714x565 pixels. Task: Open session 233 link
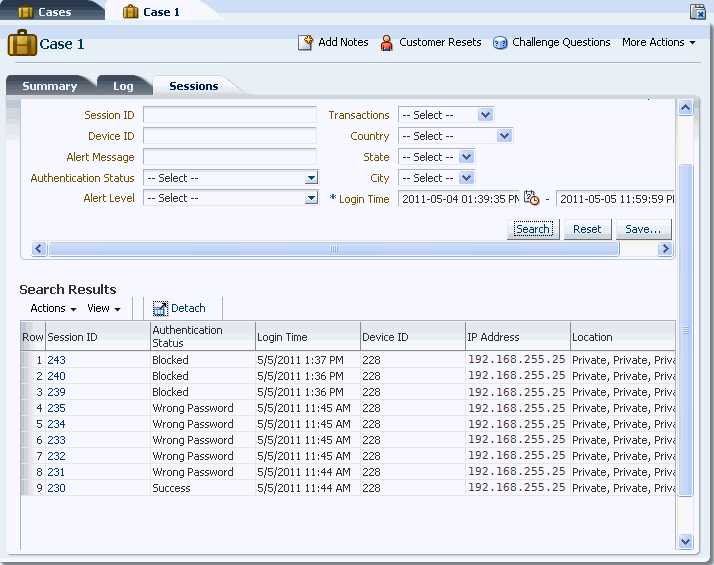[x=56, y=440]
